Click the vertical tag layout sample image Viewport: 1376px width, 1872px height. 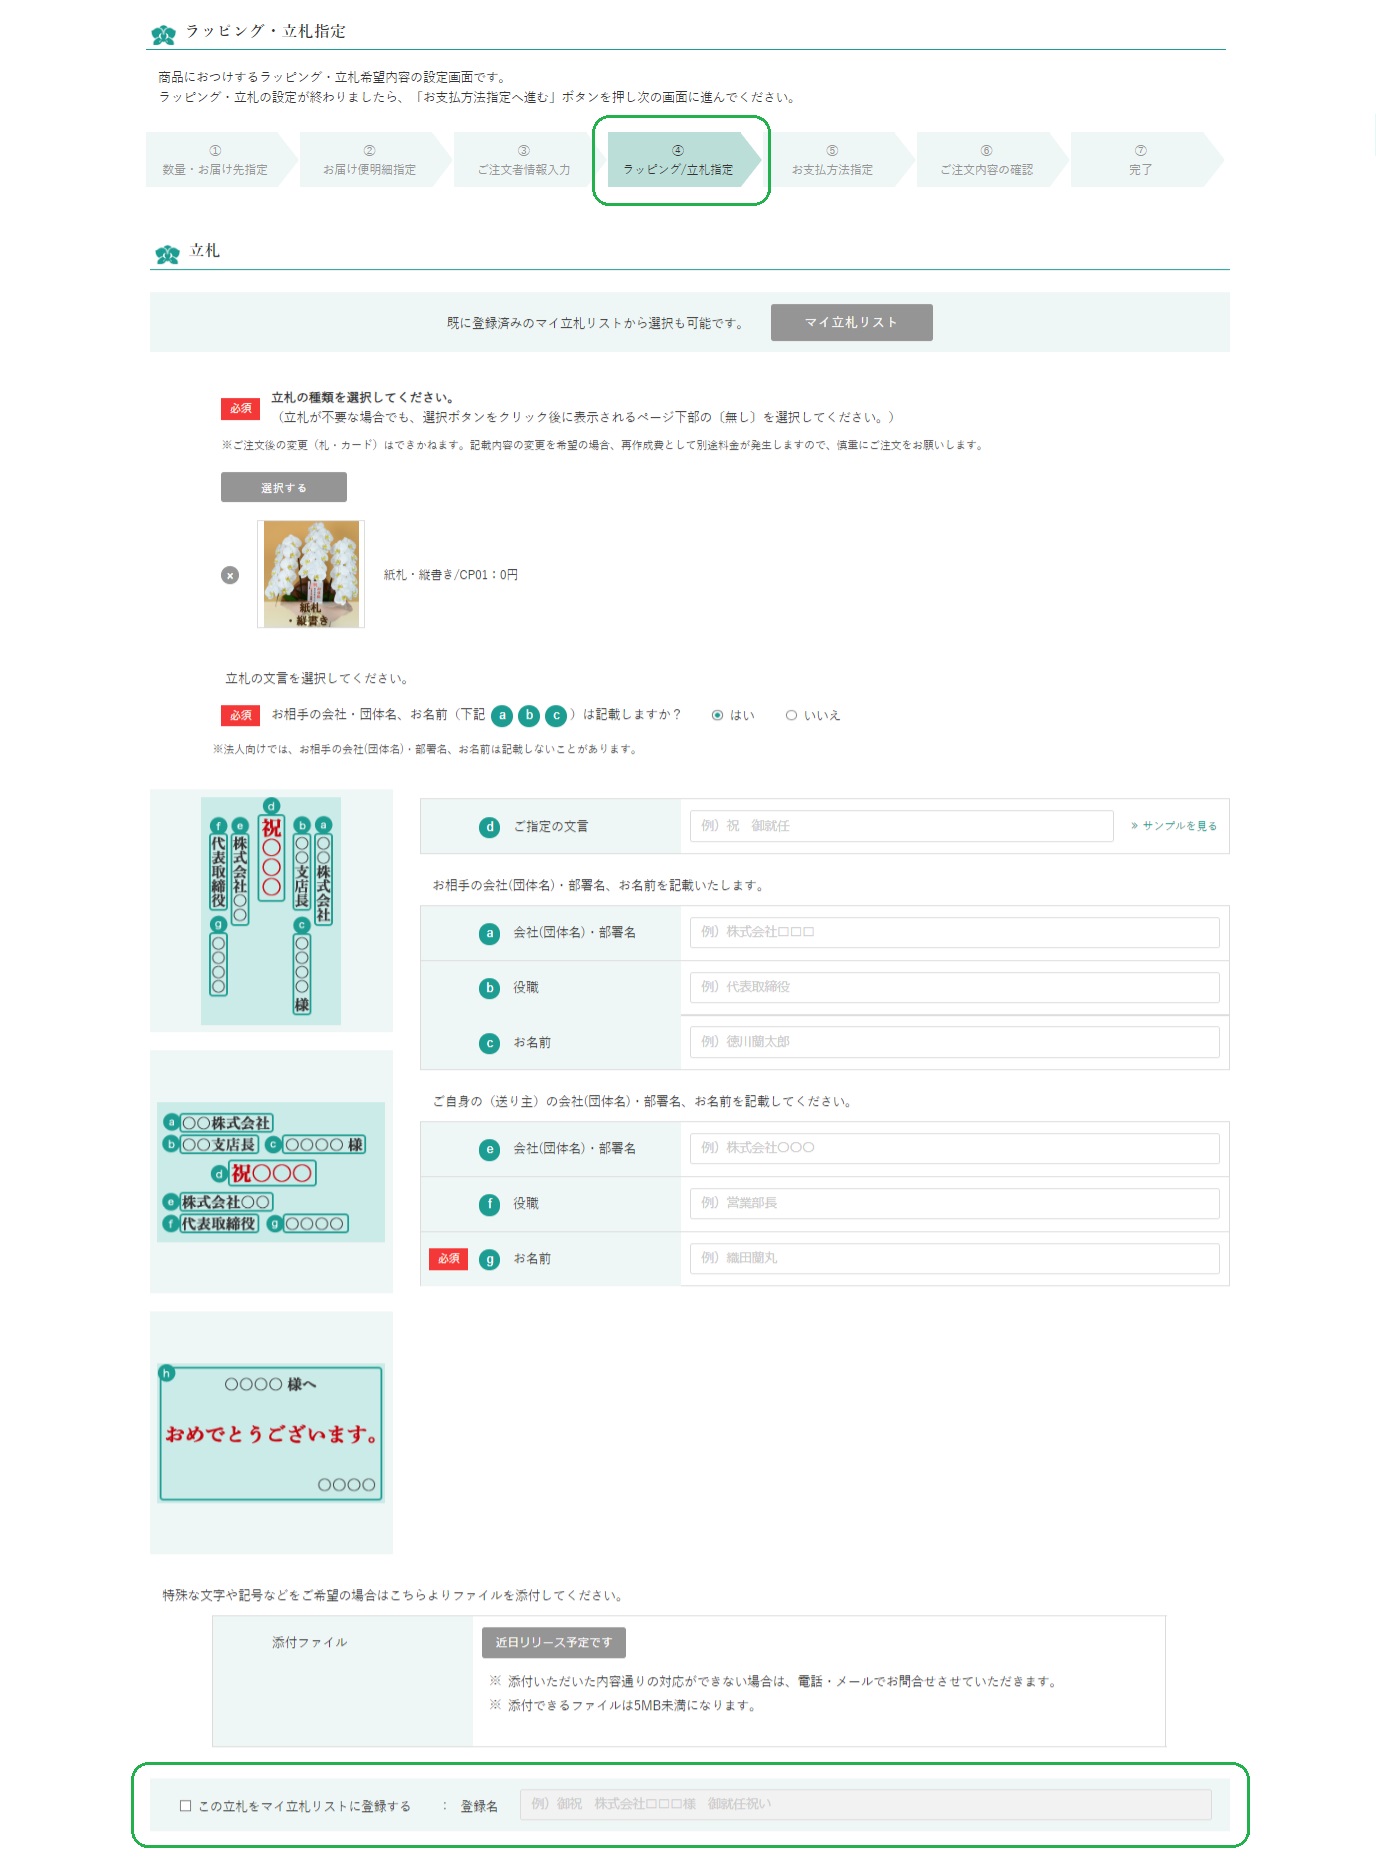(x=271, y=910)
